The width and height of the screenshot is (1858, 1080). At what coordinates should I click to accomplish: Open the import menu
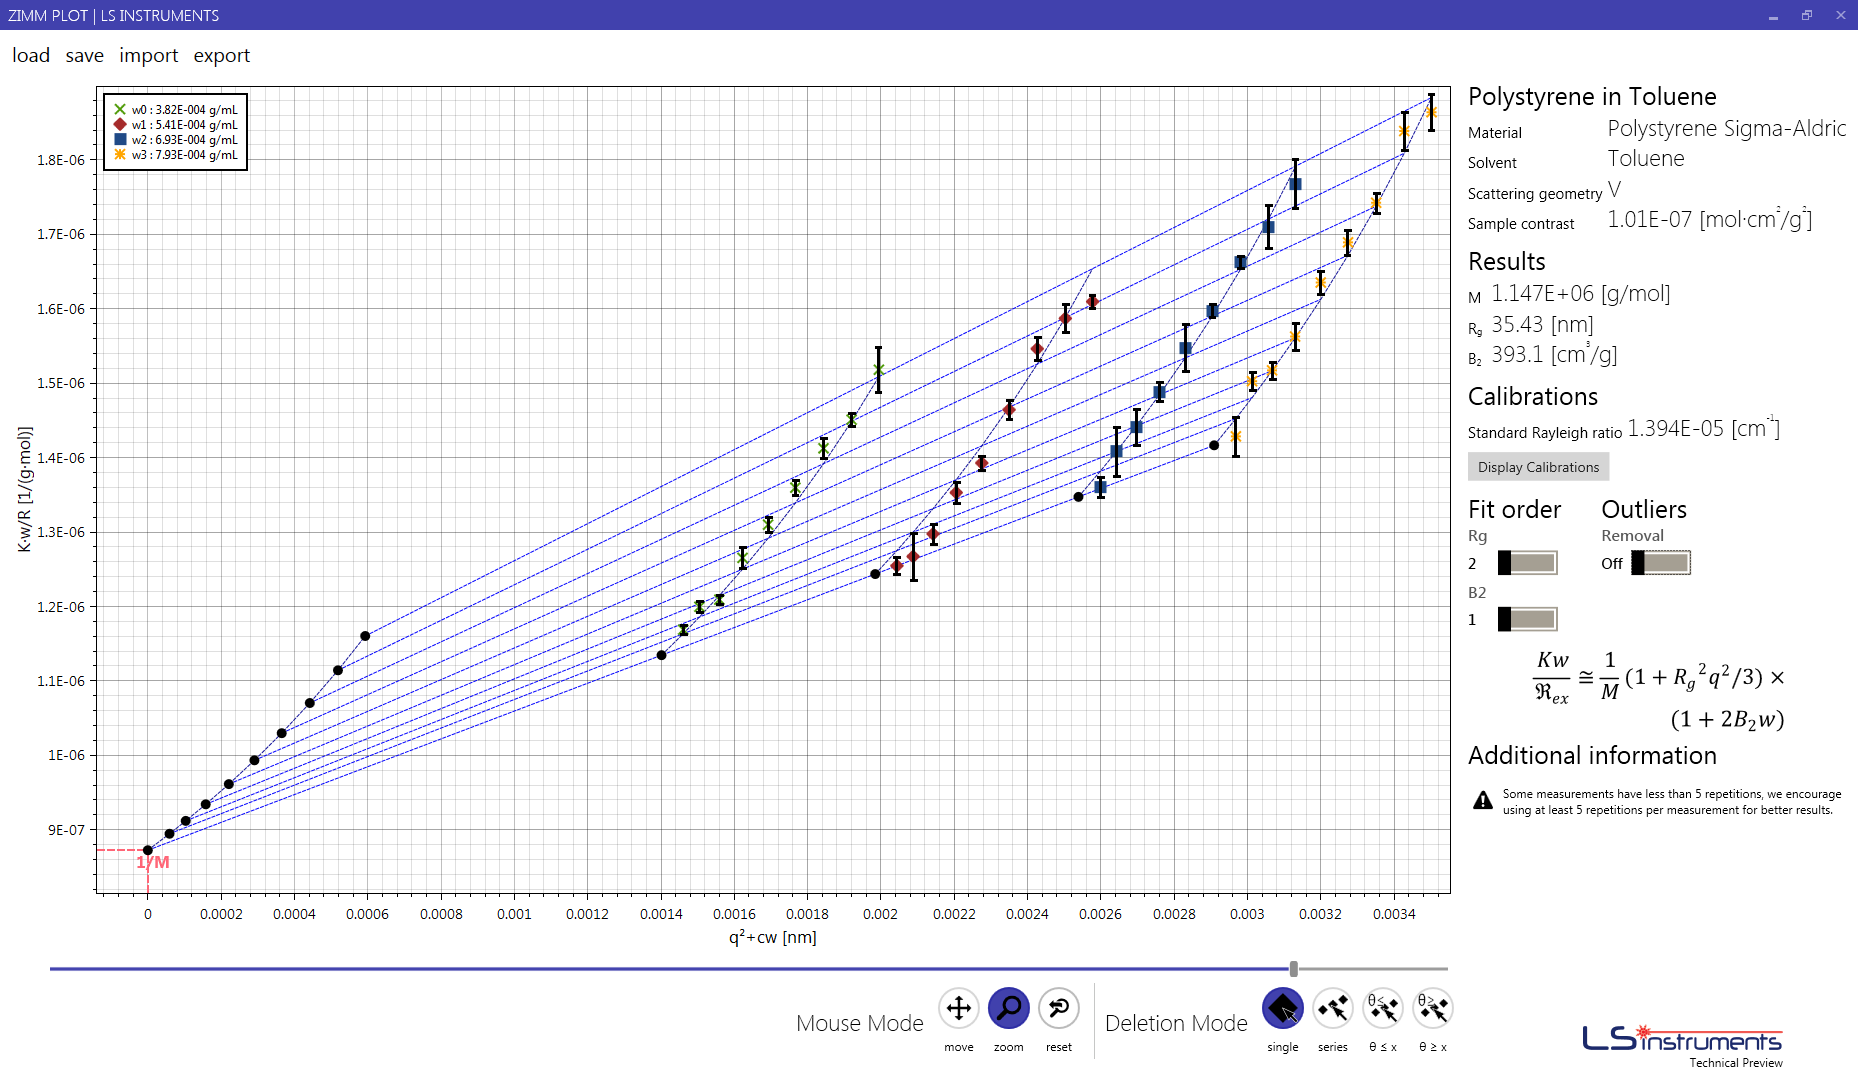(x=149, y=56)
